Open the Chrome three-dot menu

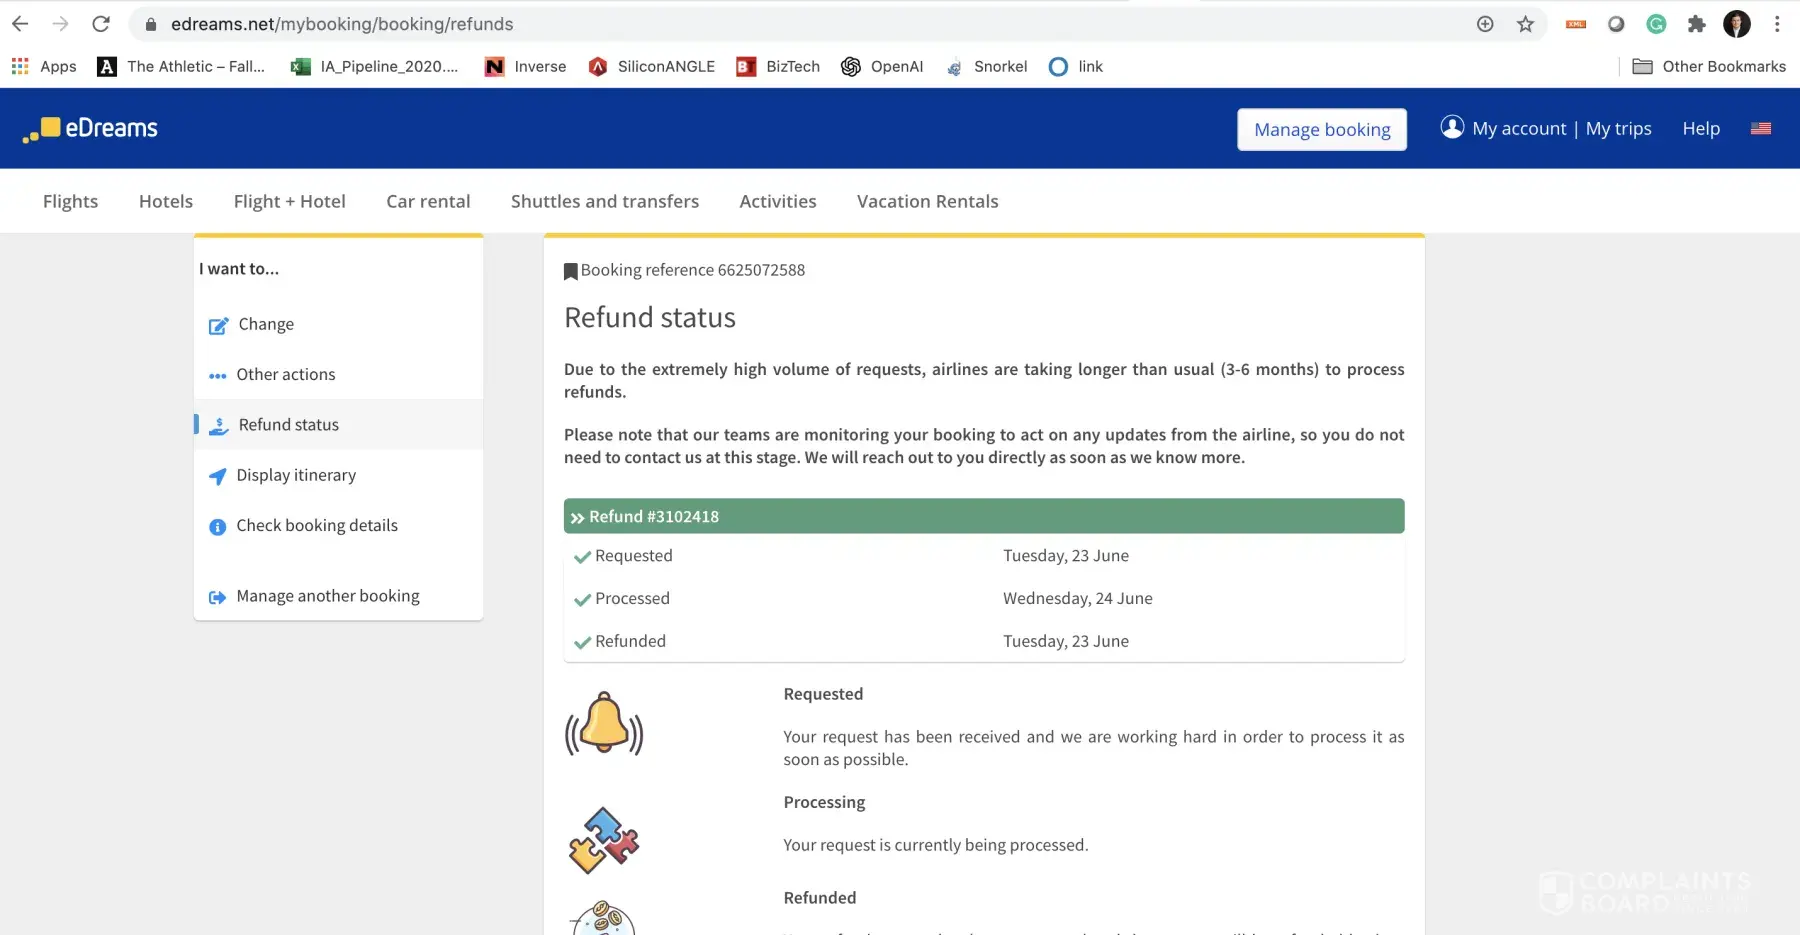tap(1777, 24)
